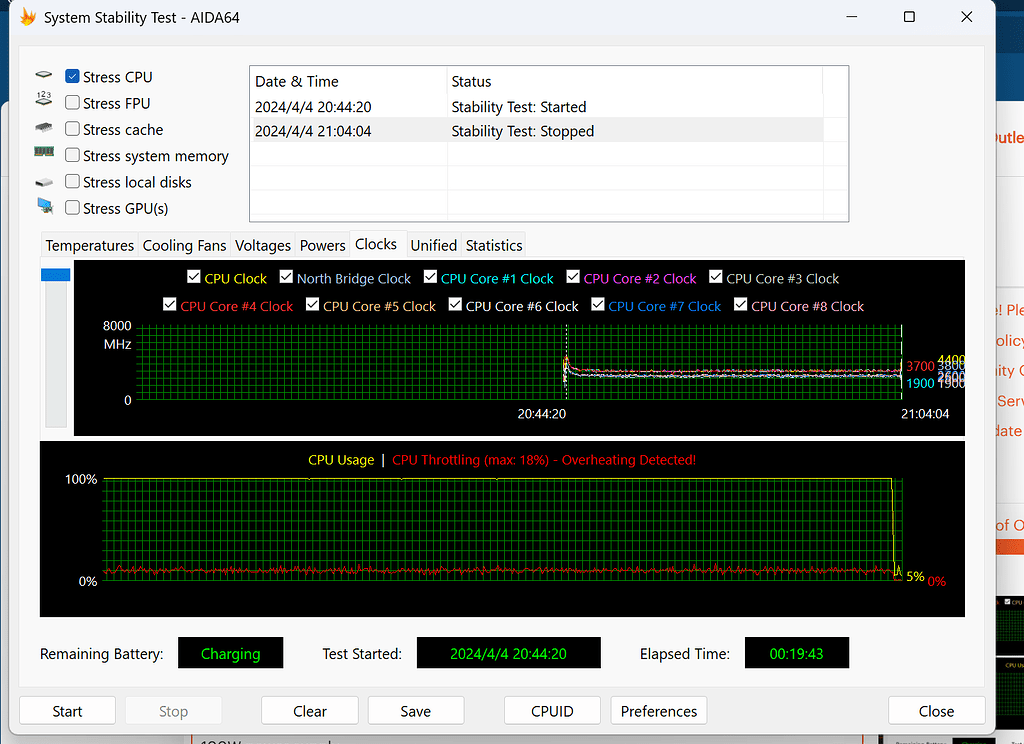This screenshot has width=1024, height=744.
Task: Enable the Stress FPU checkbox
Action: [71, 102]
